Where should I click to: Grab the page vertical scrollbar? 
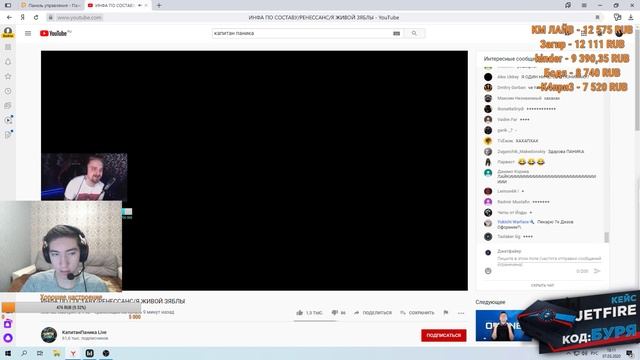pos(637,80)
